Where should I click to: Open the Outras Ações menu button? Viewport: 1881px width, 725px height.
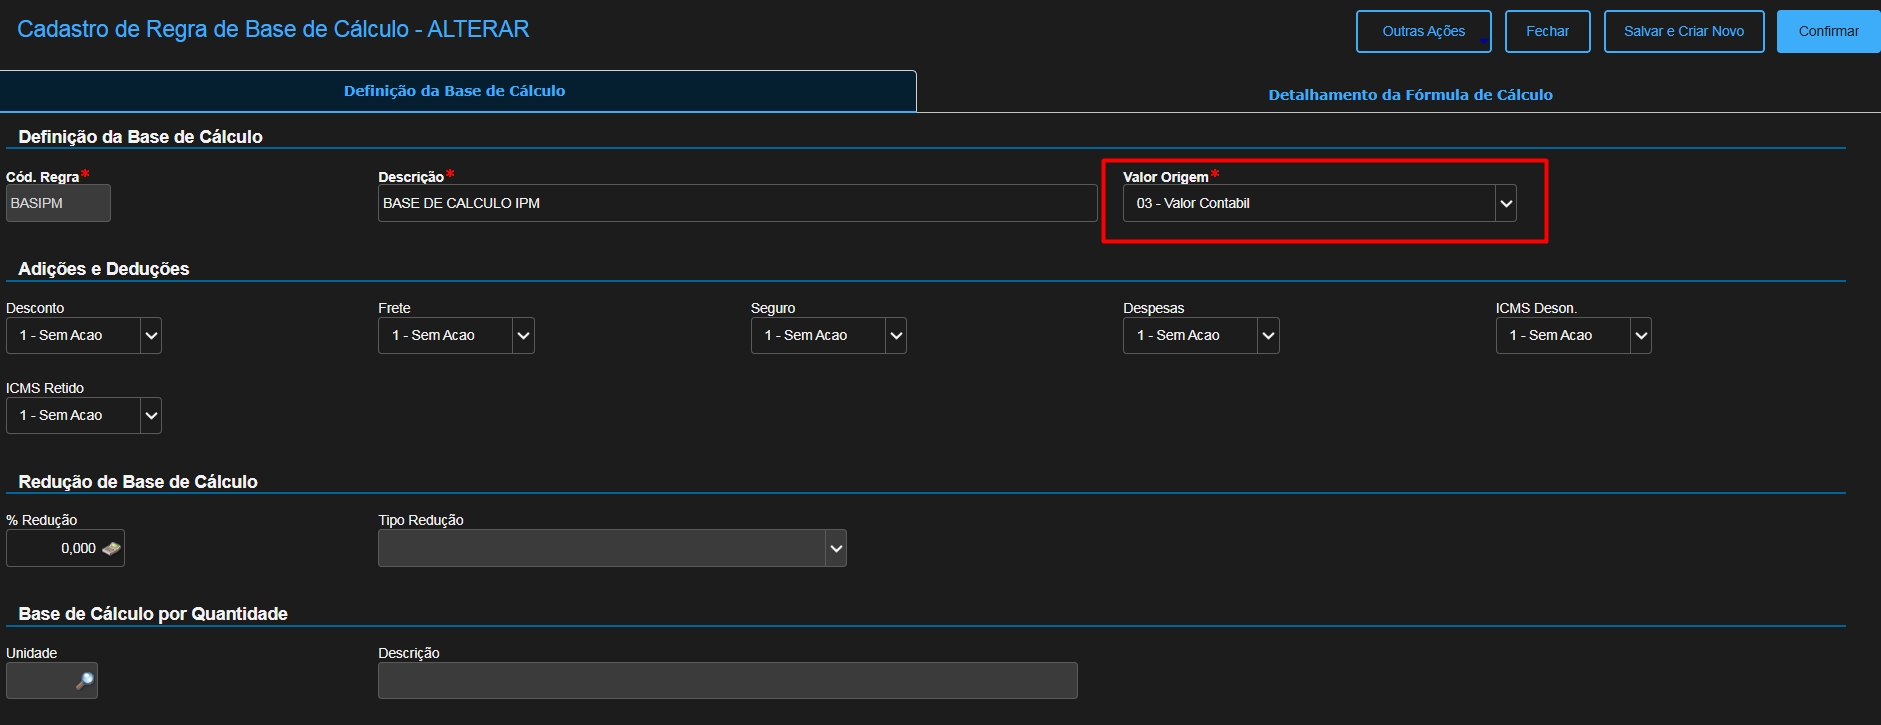point(1423,31)
